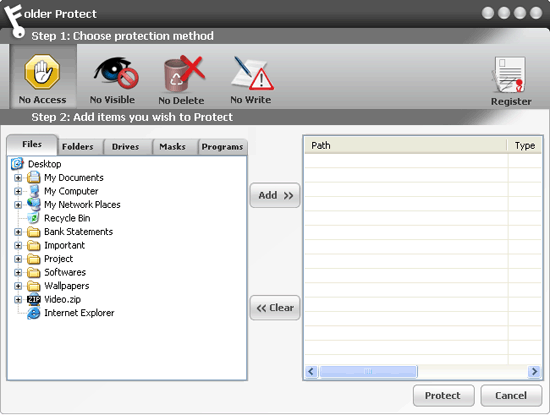The height and width of the screenshot is (415, 550).
Task: Select the Softwares label
Action: pos(65,272)
